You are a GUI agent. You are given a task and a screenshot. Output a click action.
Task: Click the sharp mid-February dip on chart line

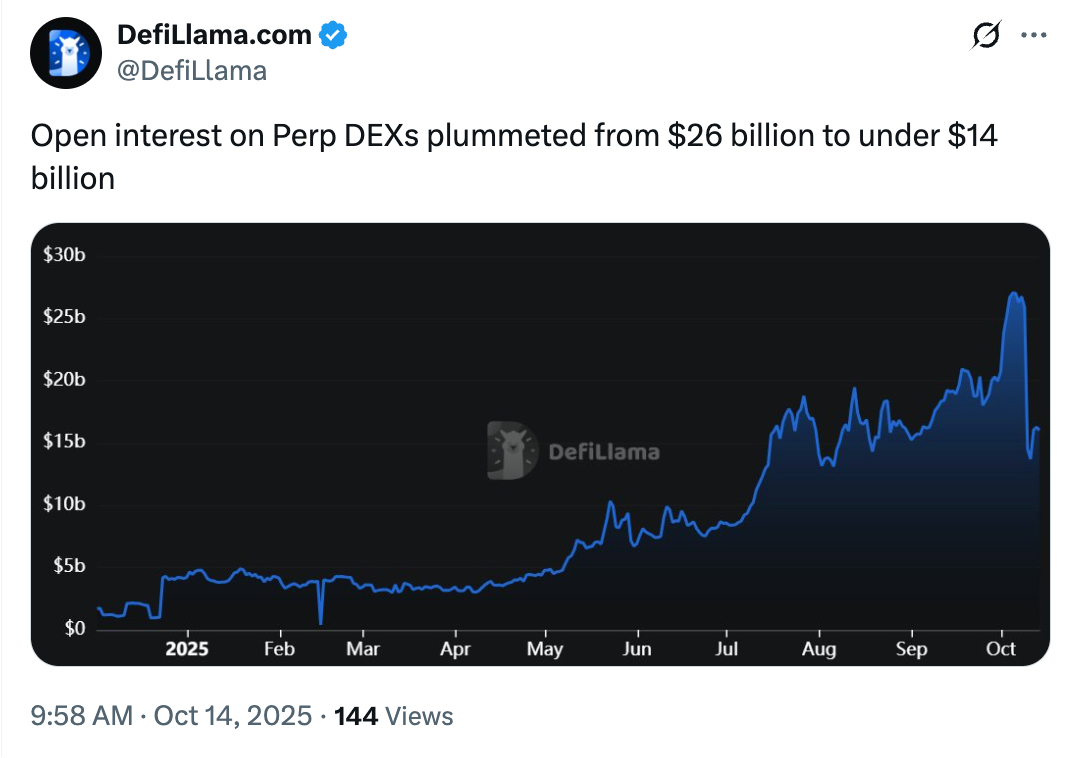(321, 622)
